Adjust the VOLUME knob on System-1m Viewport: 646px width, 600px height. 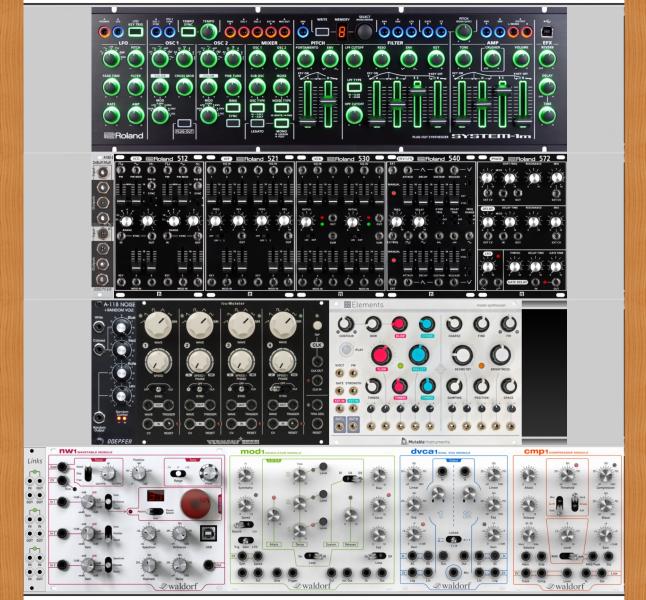521,59
